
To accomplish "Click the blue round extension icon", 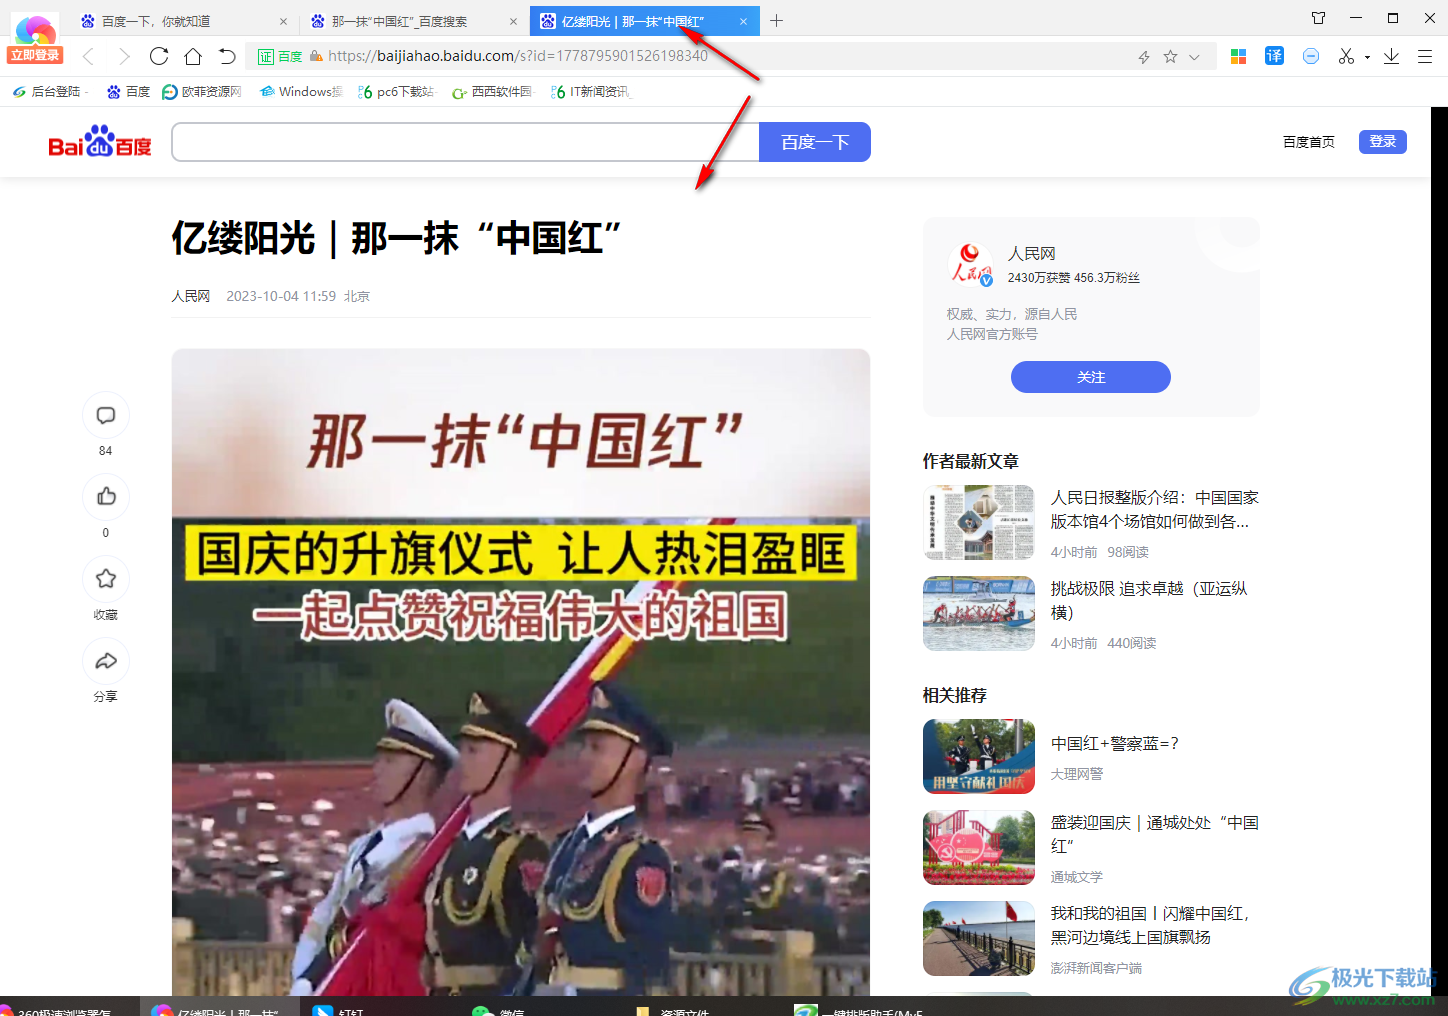I will (x=1311, y=56).
